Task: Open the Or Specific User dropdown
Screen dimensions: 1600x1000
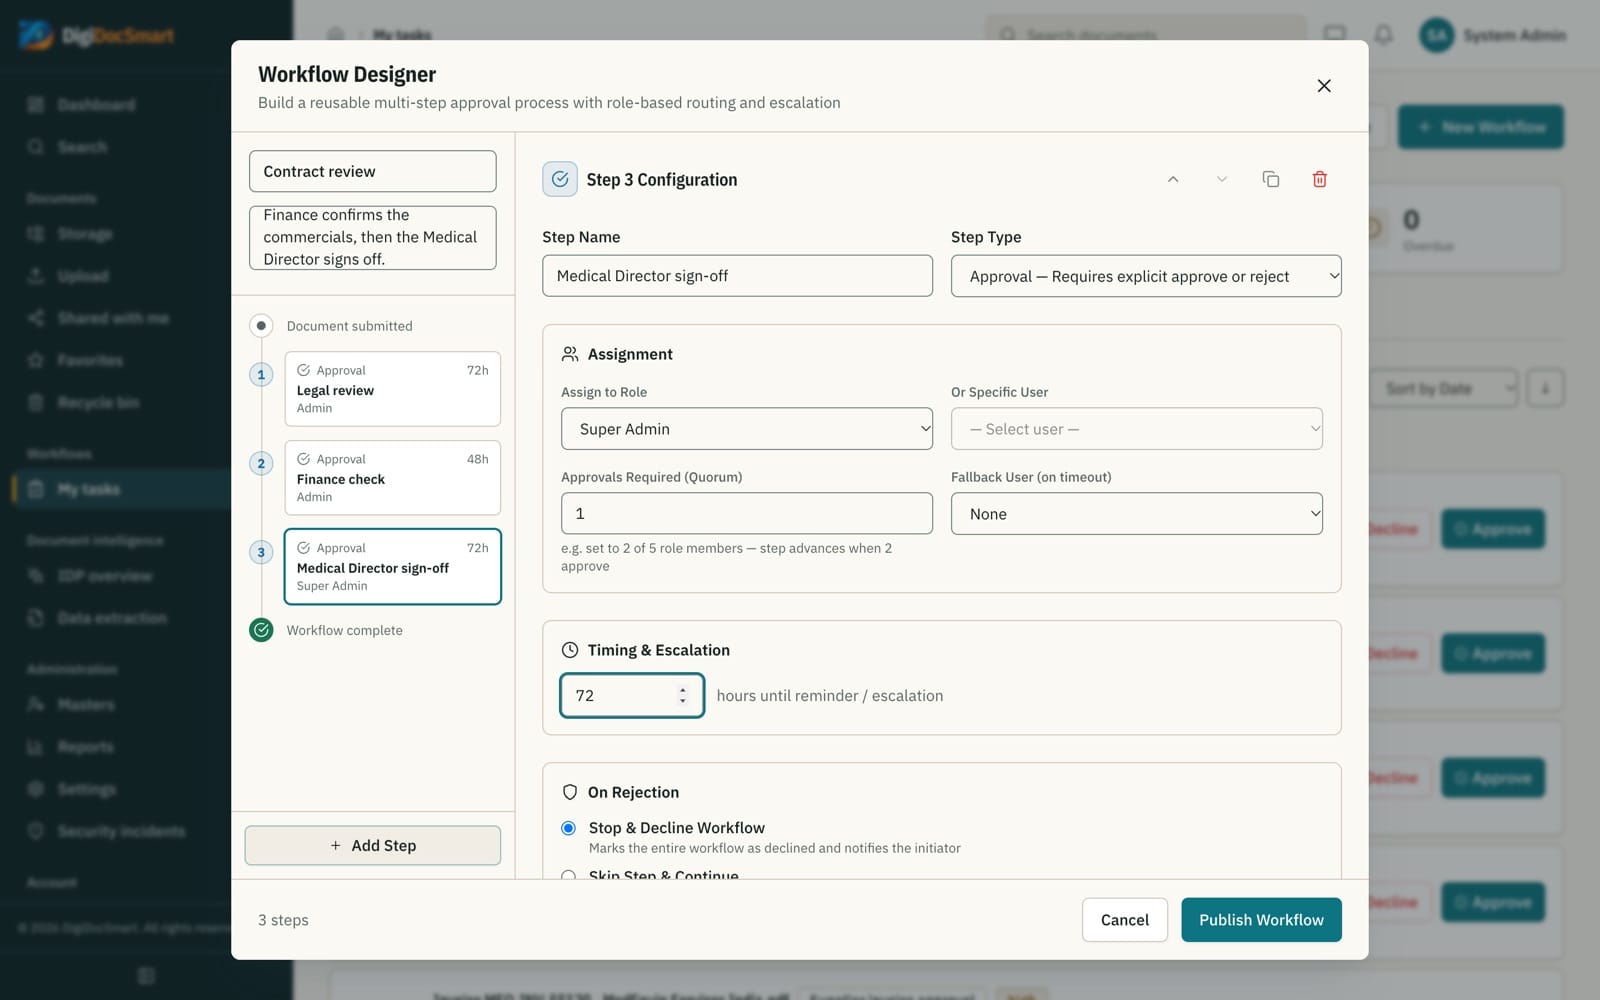Action: coord(1137,429)
